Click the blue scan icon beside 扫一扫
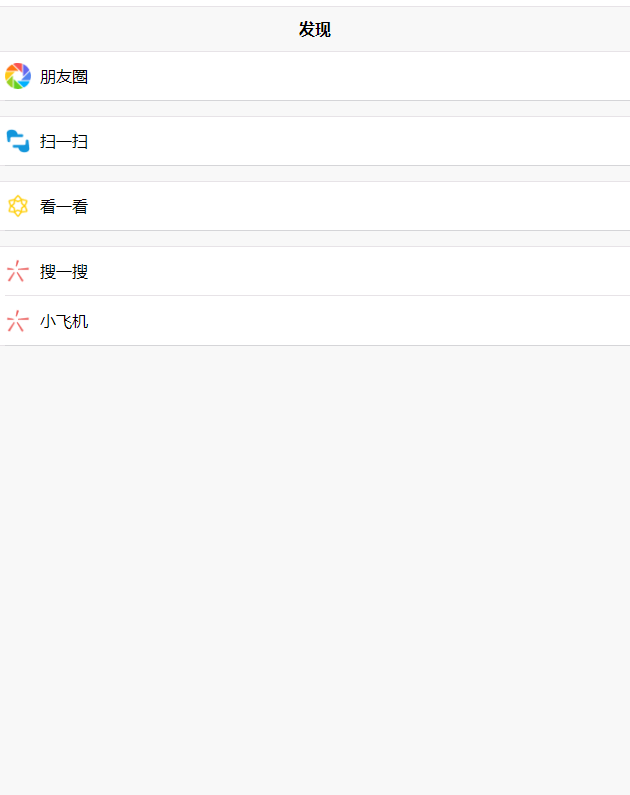 coord(18,141)
